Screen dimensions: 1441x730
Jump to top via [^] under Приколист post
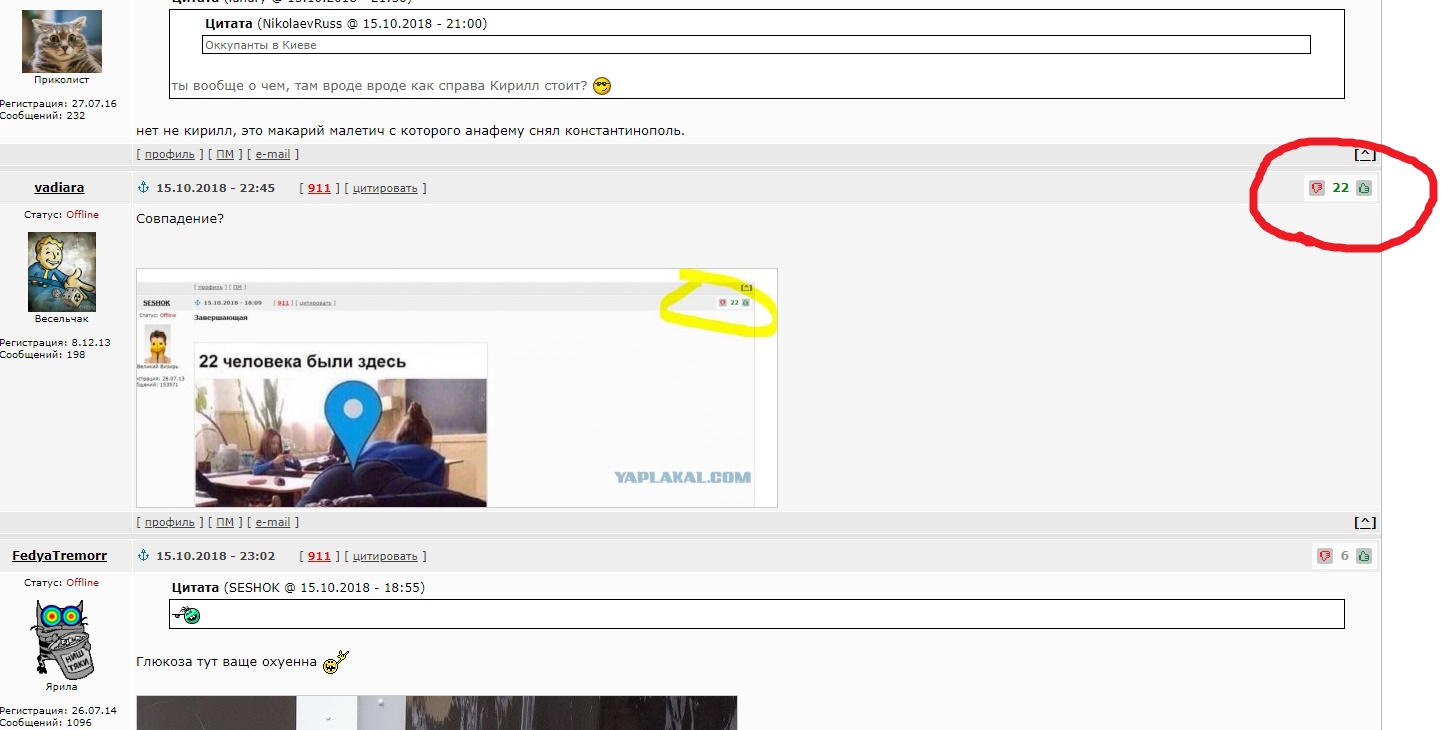pyautogui.click(x=1365, y=154)
